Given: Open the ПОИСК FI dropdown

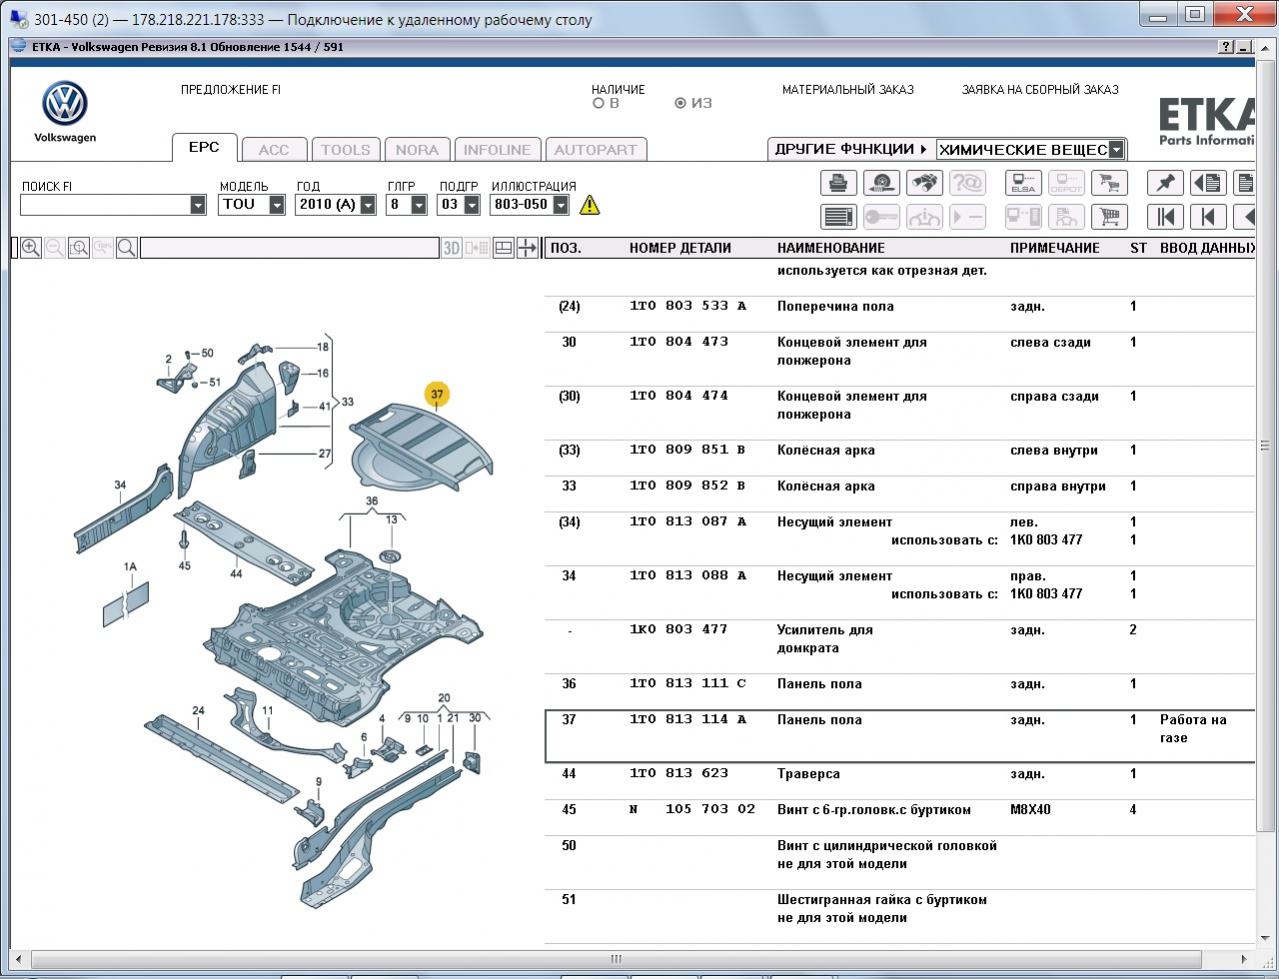Looking at the screenshot, I should [197, 205].
